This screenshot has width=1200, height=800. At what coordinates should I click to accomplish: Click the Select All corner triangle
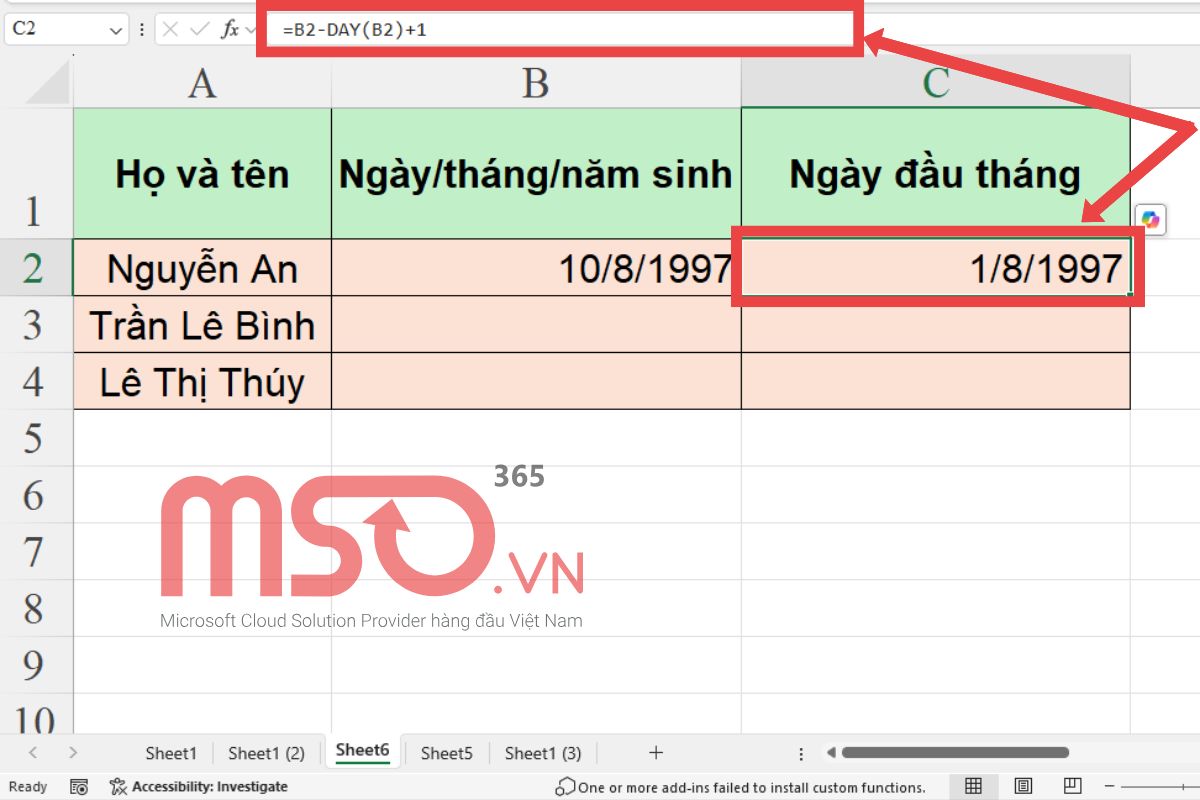(47, 82)
